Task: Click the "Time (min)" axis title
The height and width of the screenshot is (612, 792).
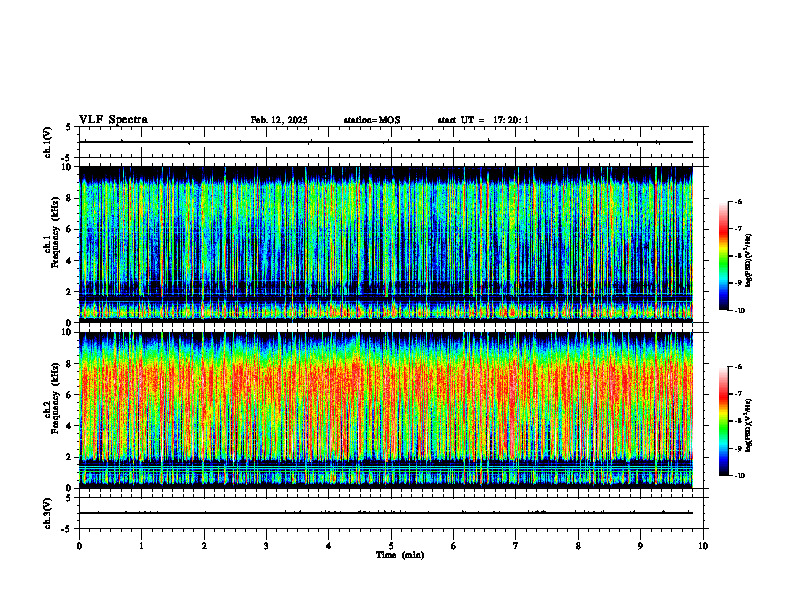Action: (x=400, y=555)
